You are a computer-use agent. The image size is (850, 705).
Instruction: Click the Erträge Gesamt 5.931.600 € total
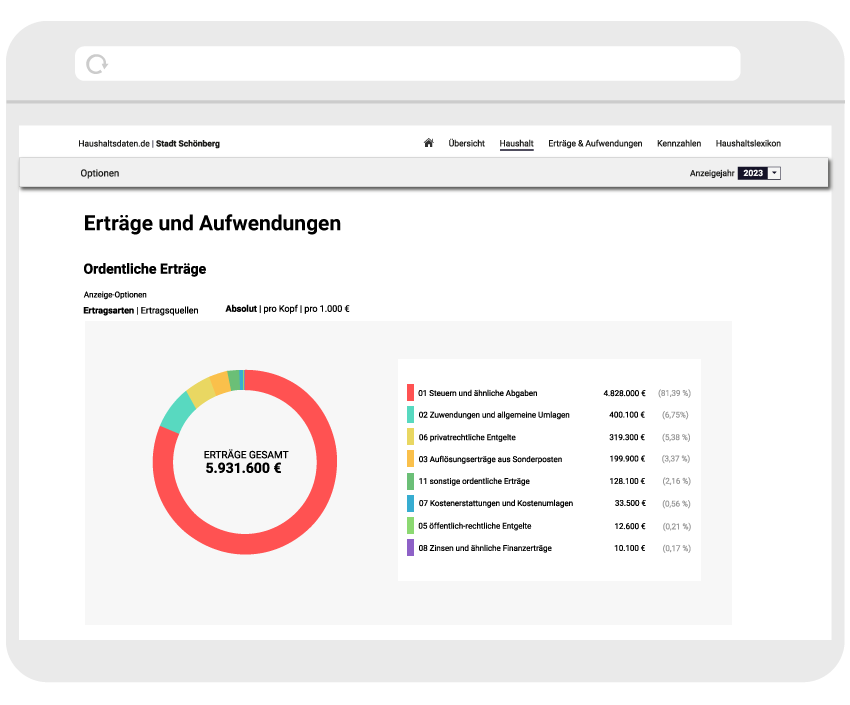pyautogui.click(x=245, y=462)
